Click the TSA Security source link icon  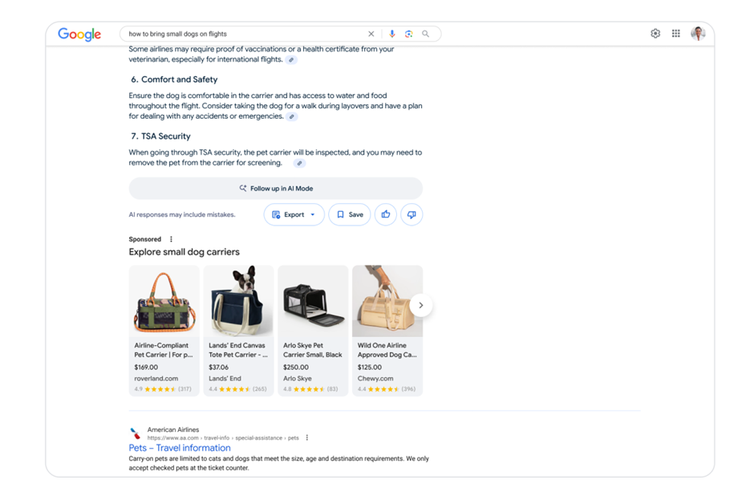click(x=299, y=163)
